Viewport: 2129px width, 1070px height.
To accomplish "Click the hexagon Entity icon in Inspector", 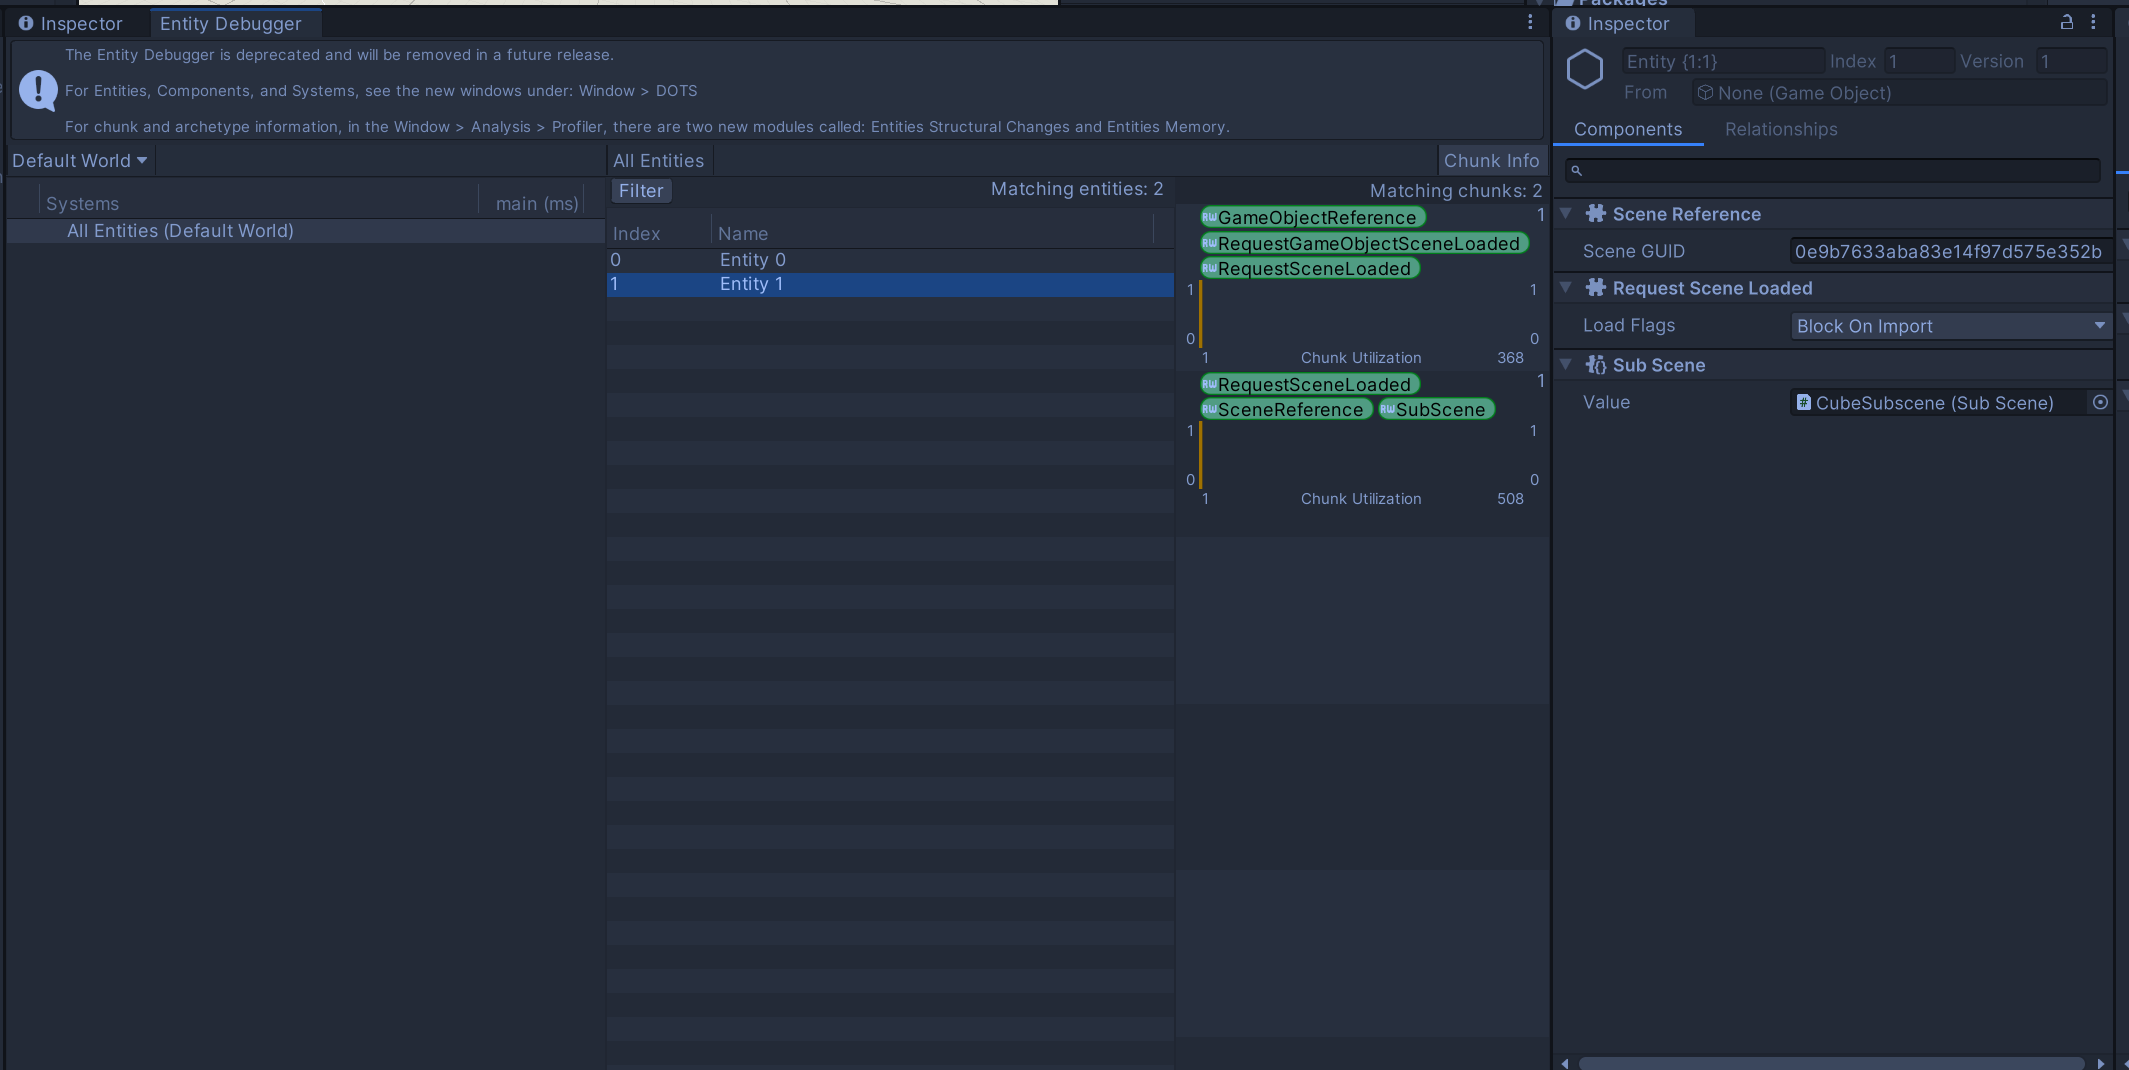I will tap(1585, 70).
